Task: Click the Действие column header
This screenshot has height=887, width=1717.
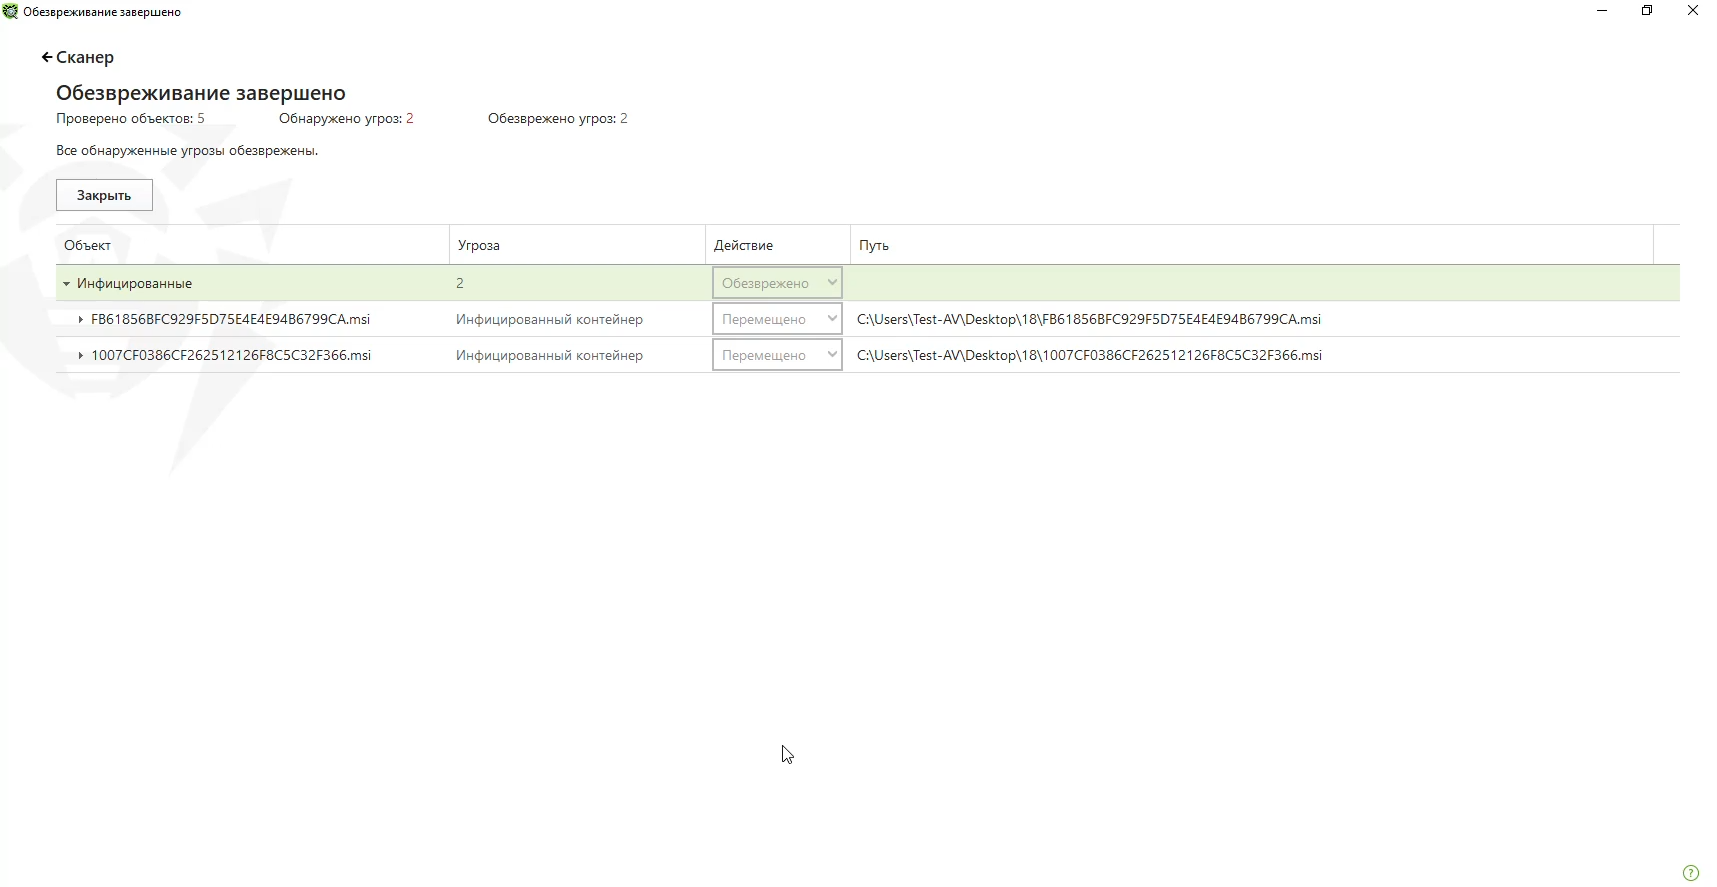Action: click(x=778, y=245)
